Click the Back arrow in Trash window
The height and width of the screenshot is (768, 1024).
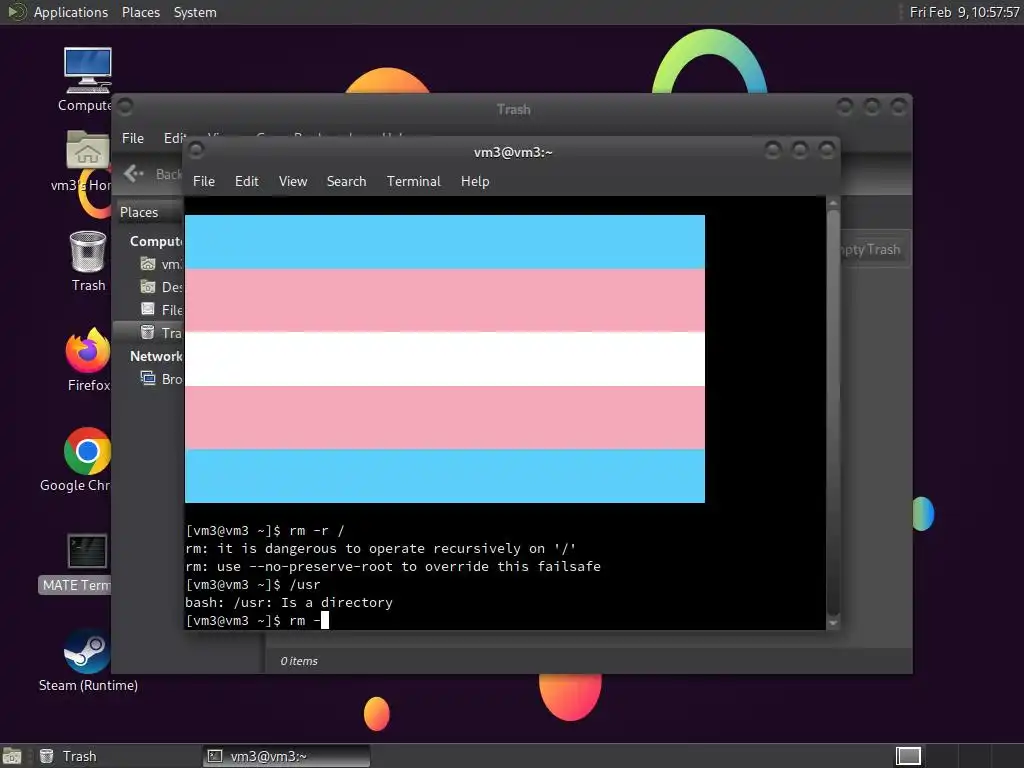point(134,173)
